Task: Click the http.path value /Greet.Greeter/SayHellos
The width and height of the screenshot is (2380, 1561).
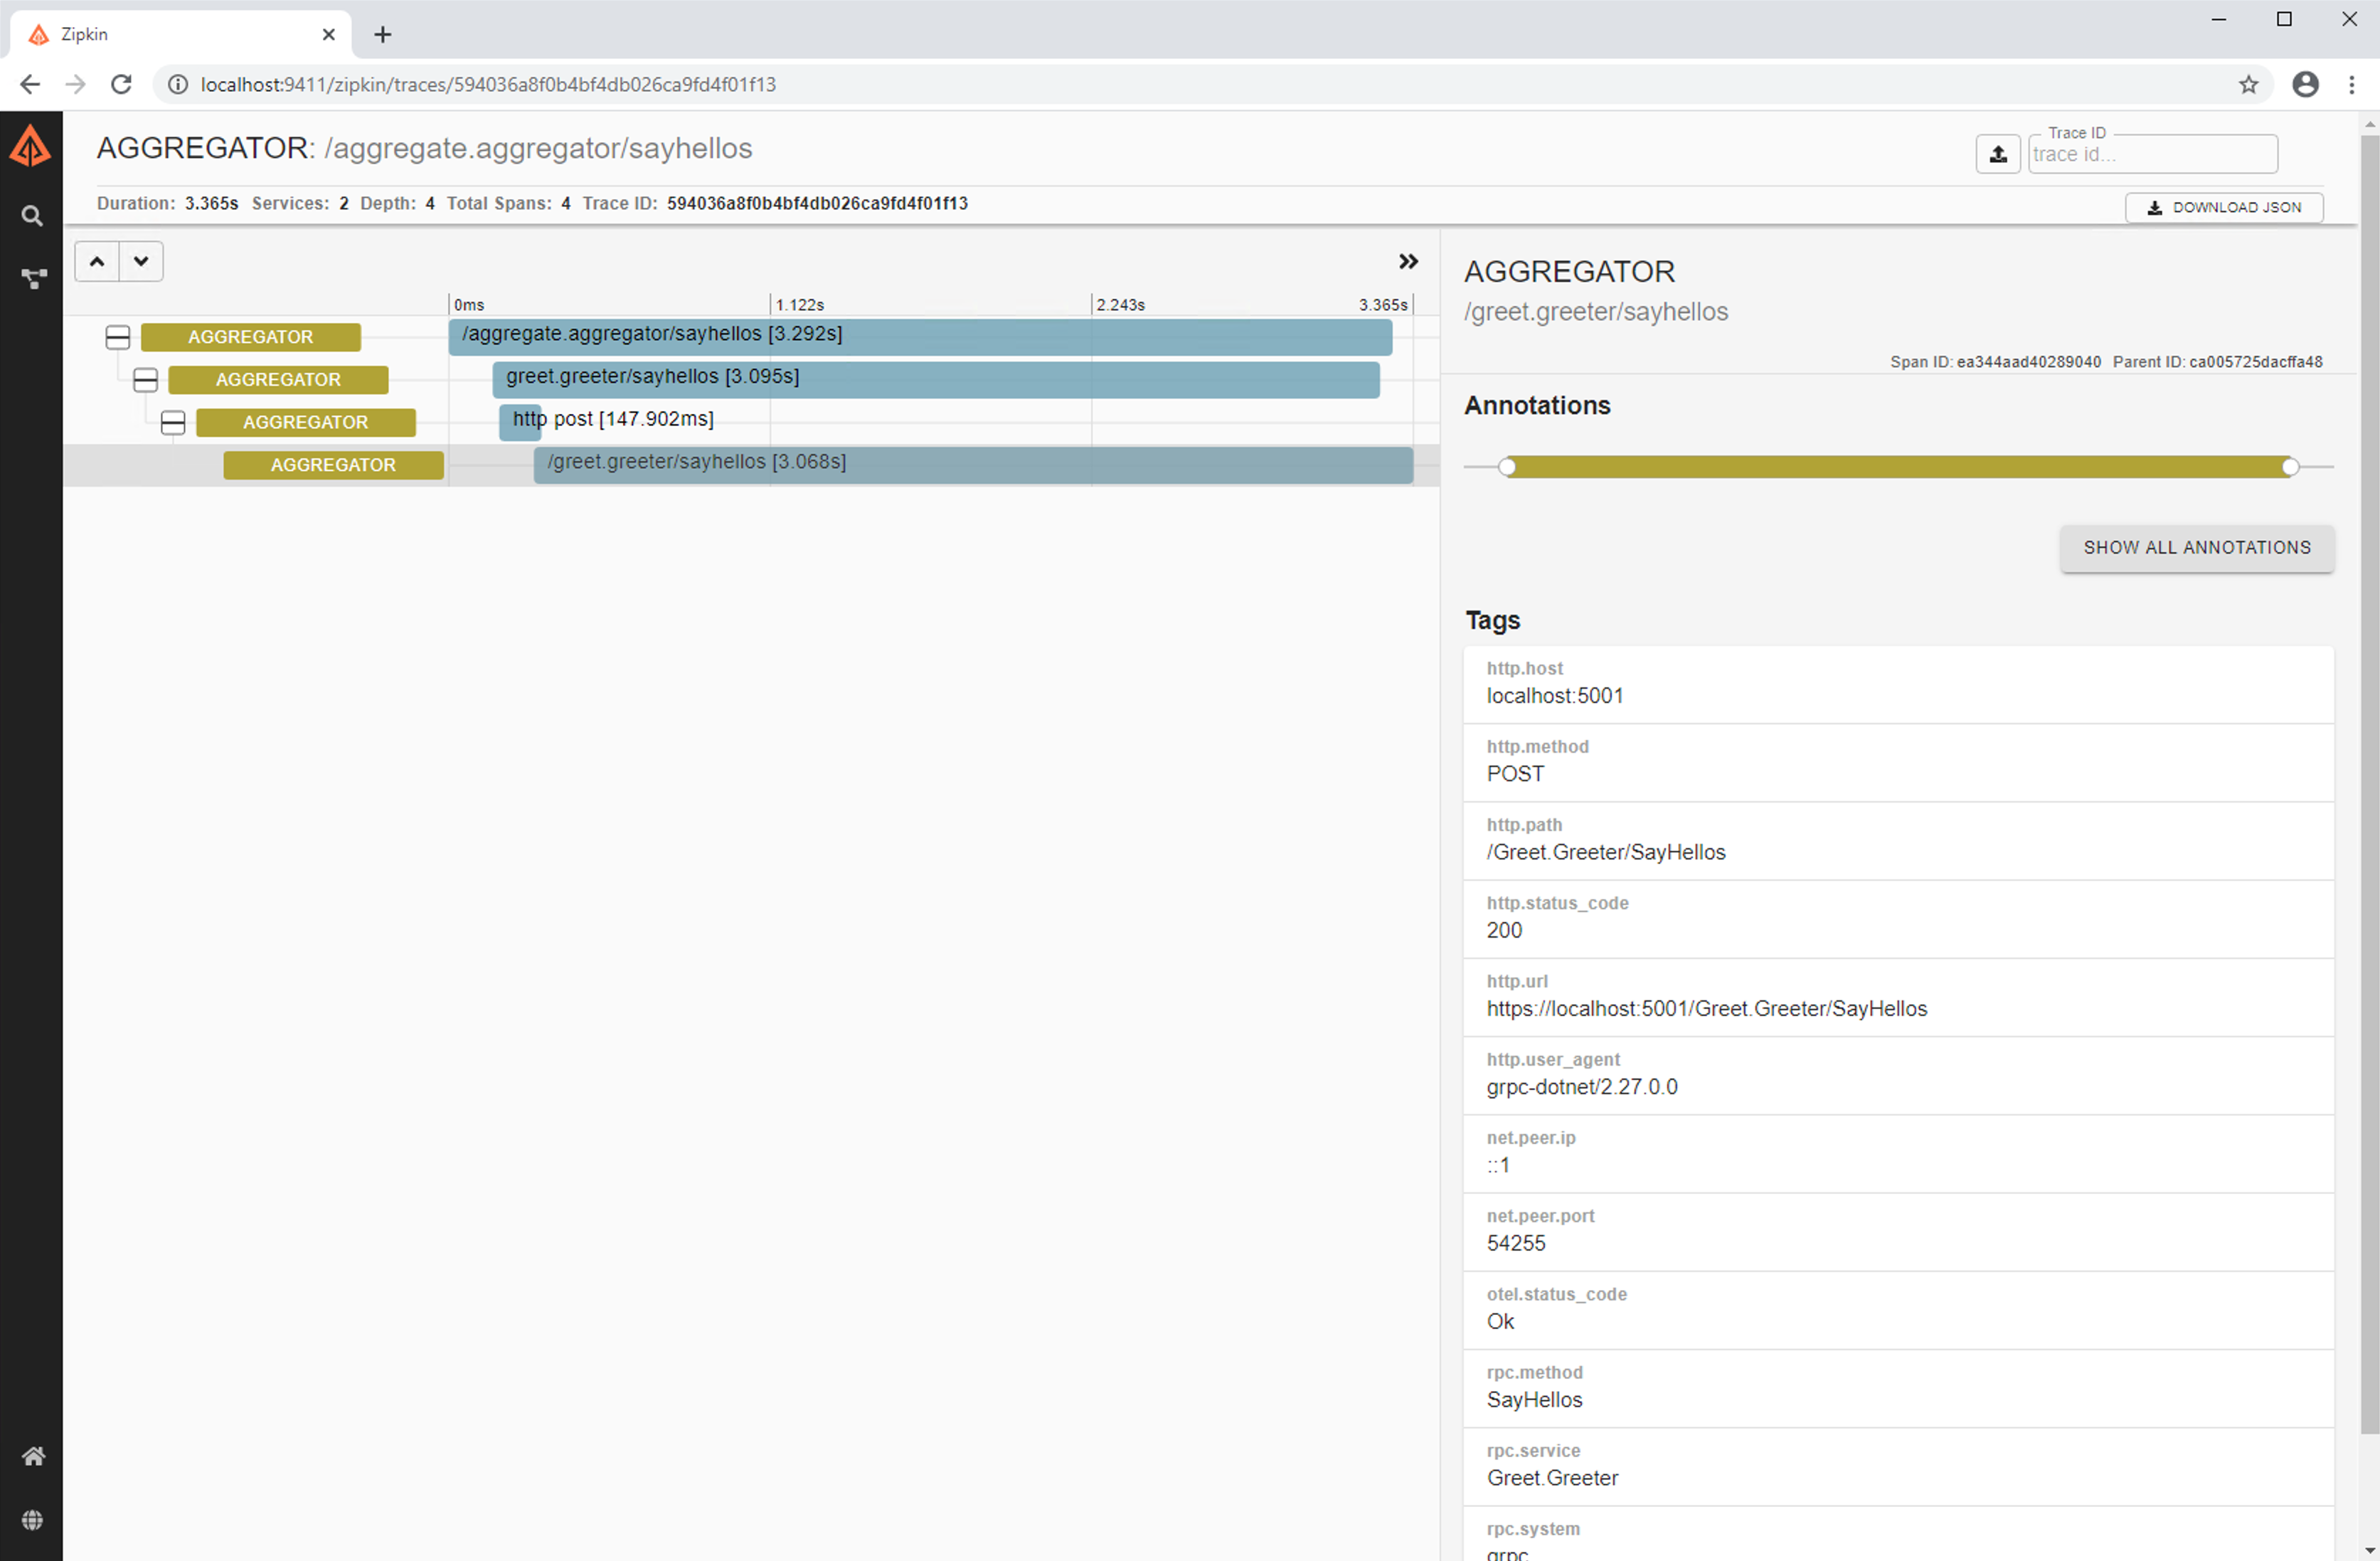Action: point(1606,852)
